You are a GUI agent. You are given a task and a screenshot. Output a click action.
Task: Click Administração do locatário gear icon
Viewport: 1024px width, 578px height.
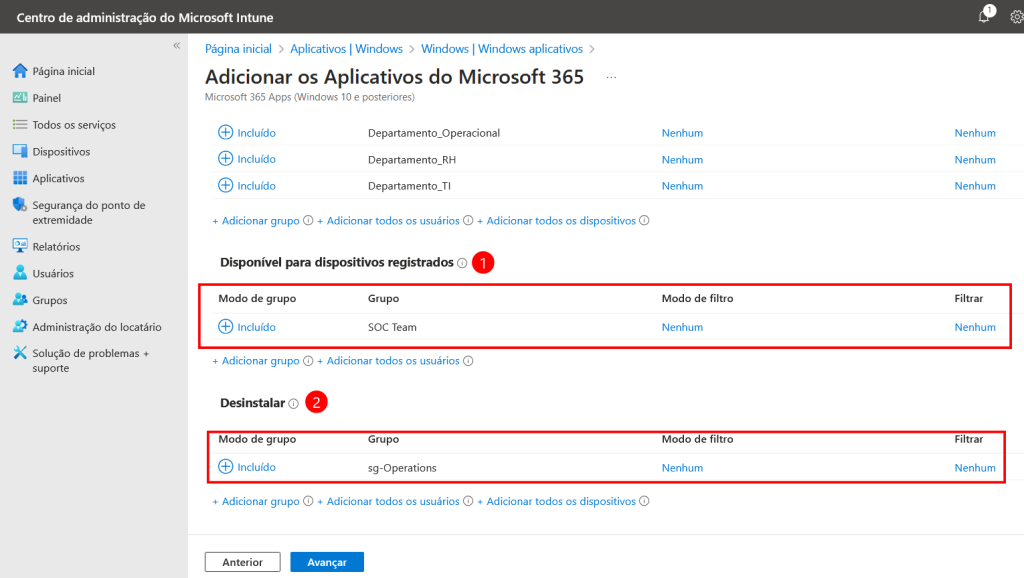20,327
